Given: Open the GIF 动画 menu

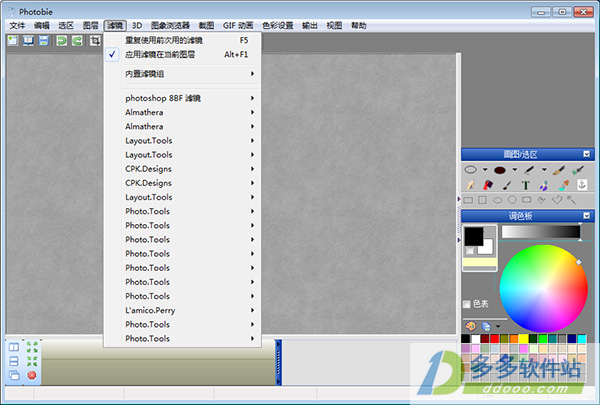Looking at the screenshot, I should pyautogui.click(x=238, y=25).
